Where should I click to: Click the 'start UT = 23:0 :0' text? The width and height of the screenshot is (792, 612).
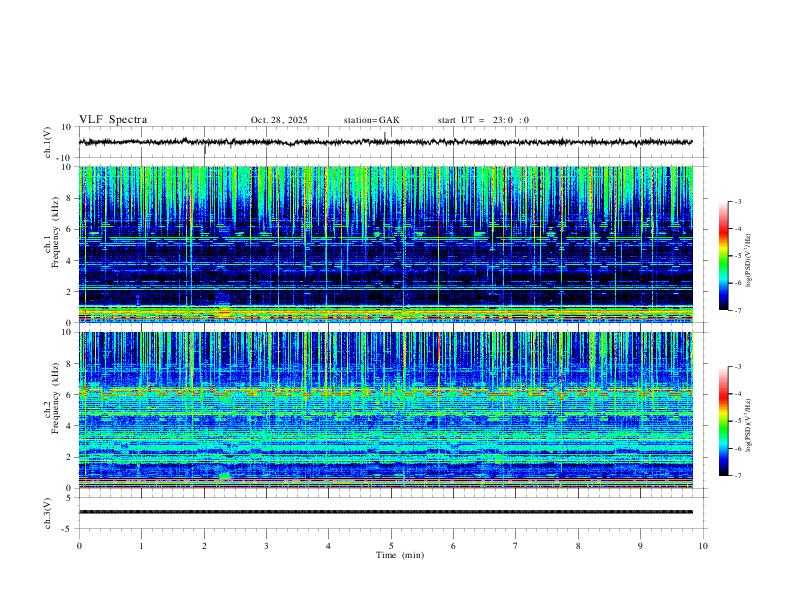[483, 120]
